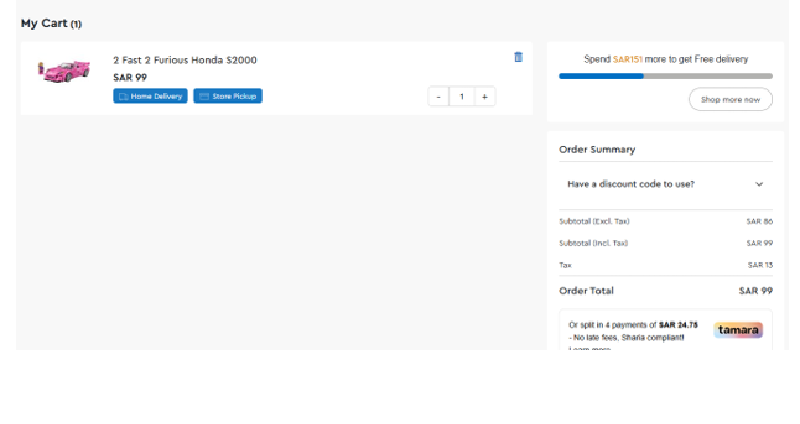Select the Home Delivery option label

coord(156,97)
